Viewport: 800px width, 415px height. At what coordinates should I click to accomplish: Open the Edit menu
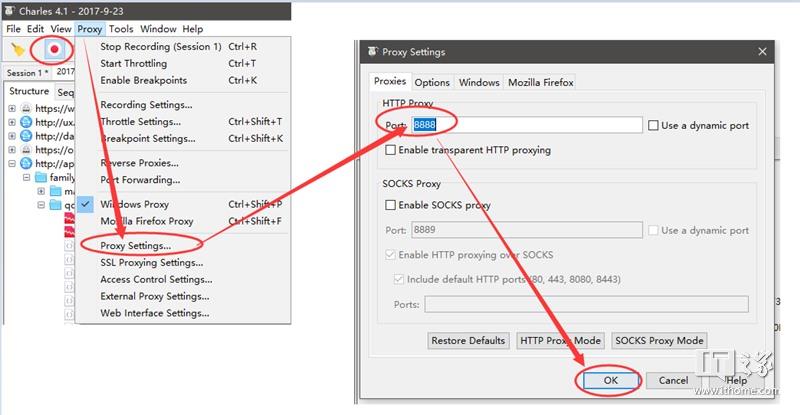coord(35,29)
